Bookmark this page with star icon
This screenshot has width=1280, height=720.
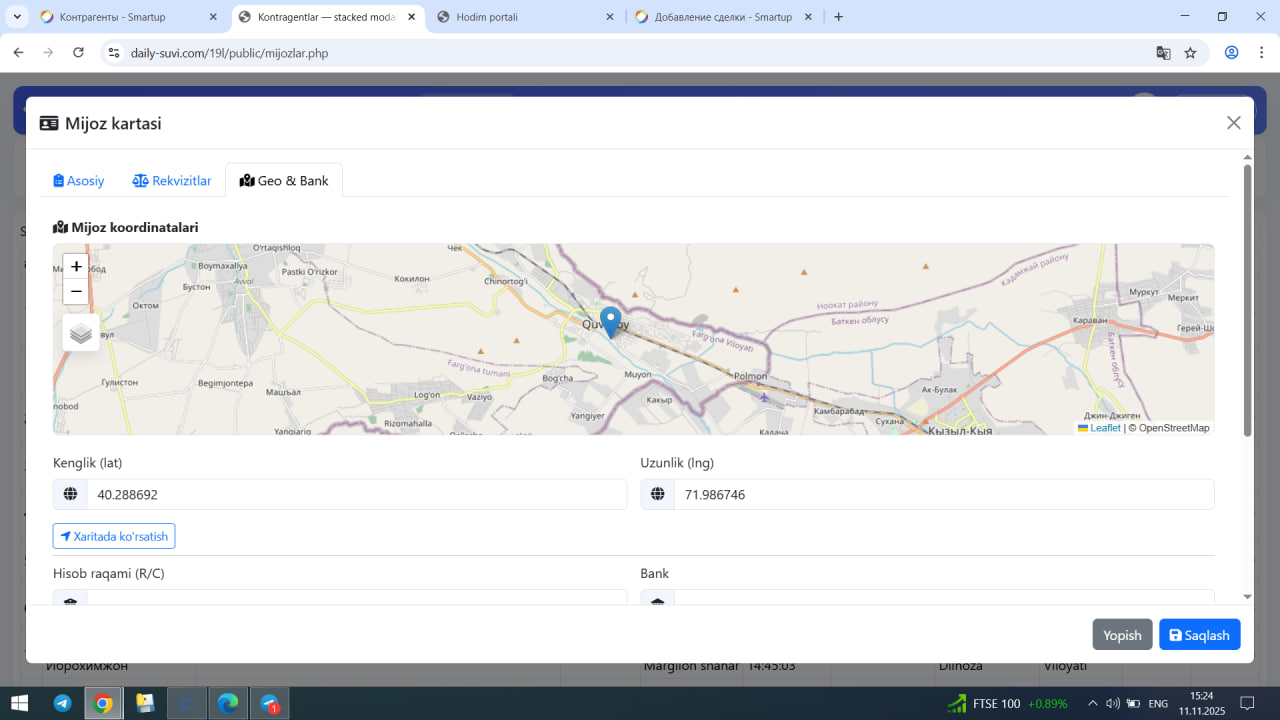click(x=1190, y=53)
